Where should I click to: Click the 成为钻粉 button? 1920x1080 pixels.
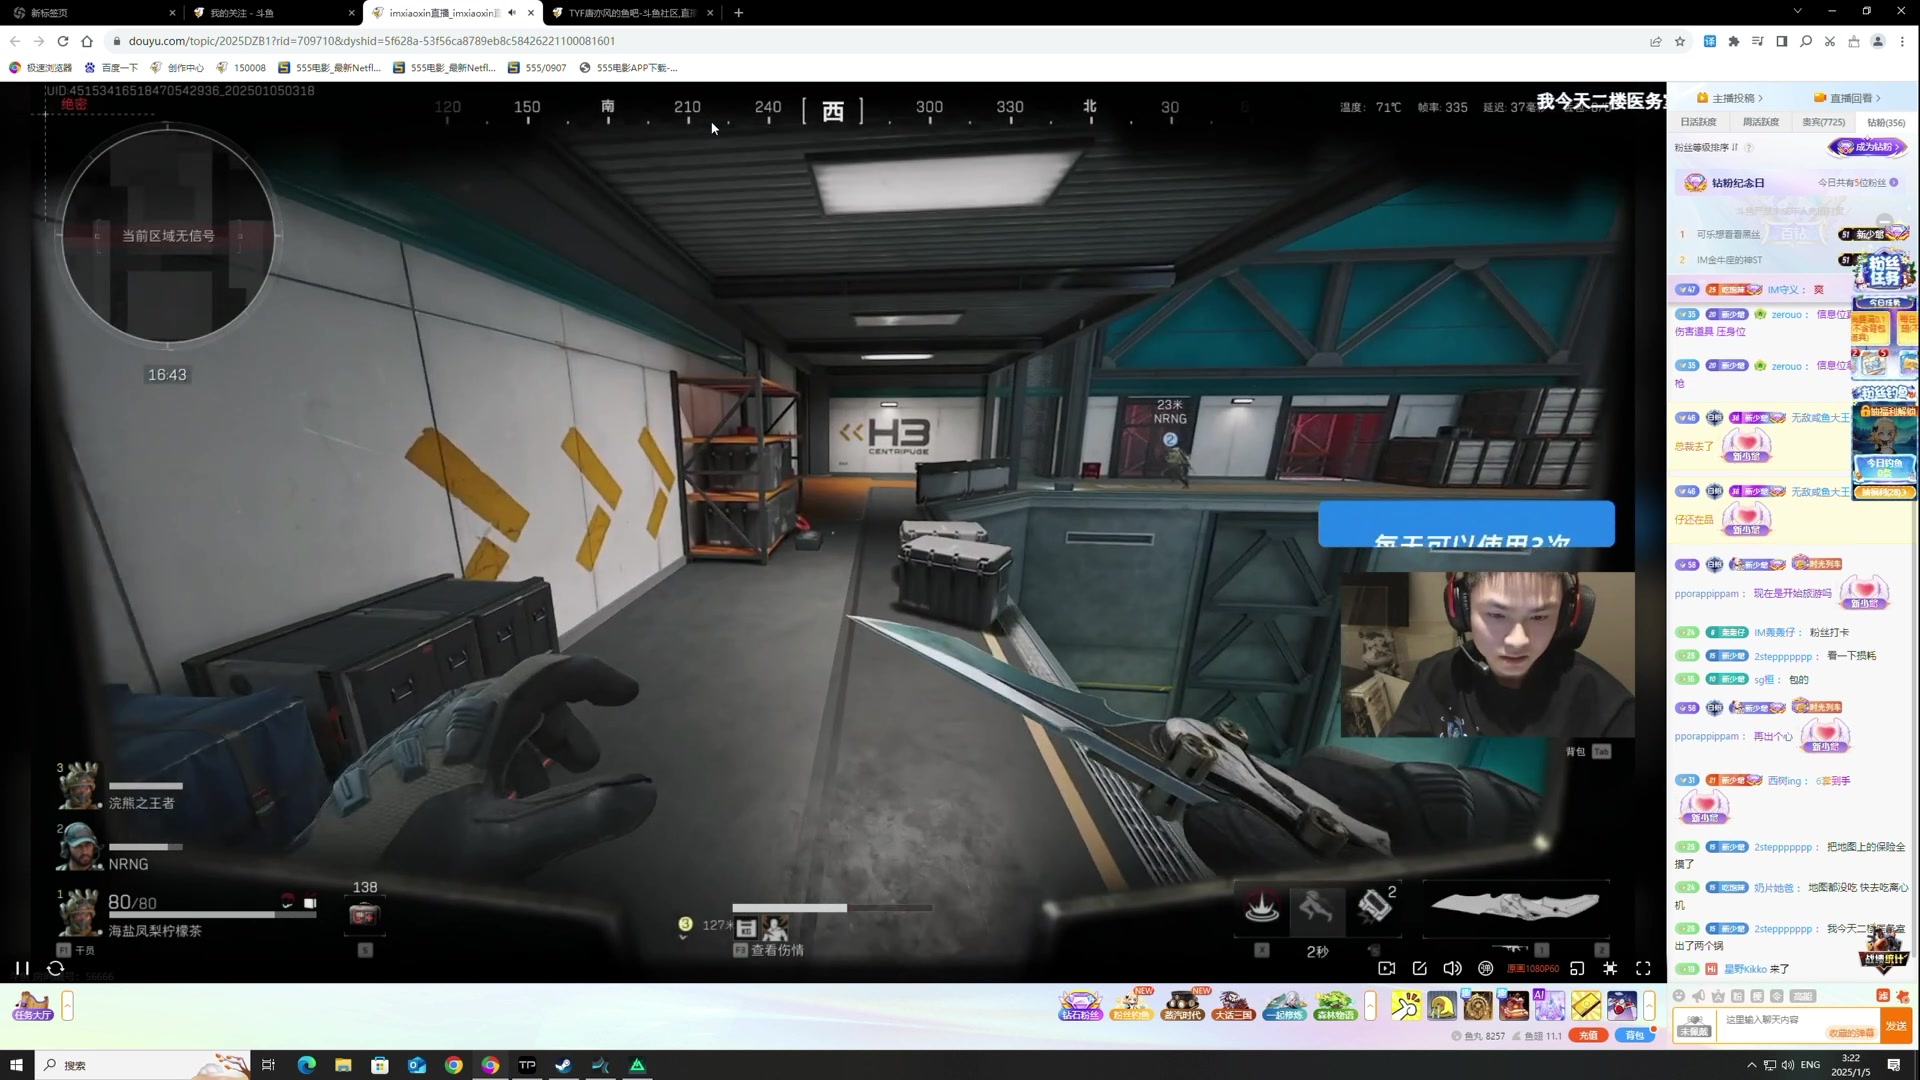[x=1868, y=147]
